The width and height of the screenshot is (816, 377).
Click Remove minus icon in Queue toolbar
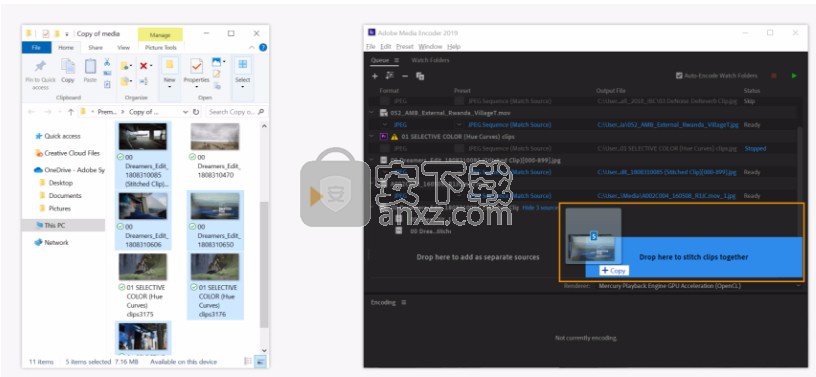(405, 76)
